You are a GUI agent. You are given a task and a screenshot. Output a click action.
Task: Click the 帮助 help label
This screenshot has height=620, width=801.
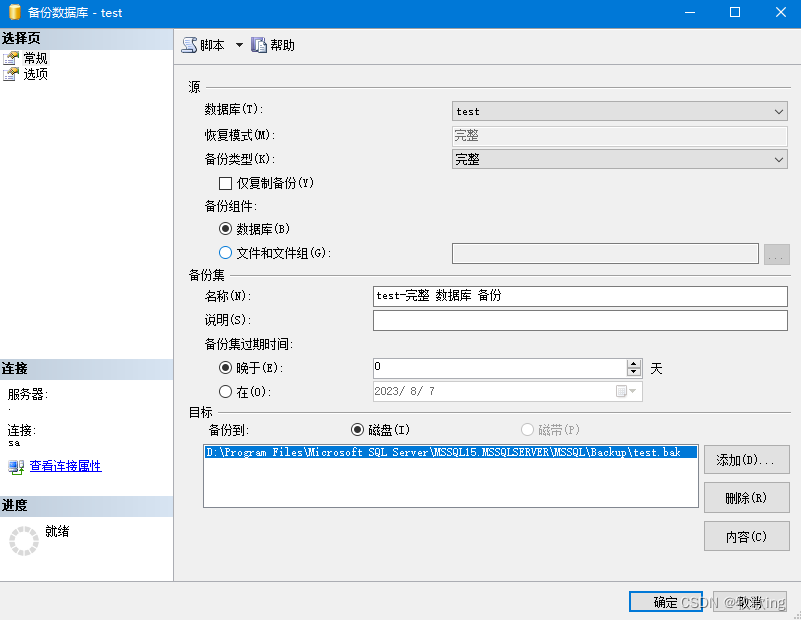282,45
